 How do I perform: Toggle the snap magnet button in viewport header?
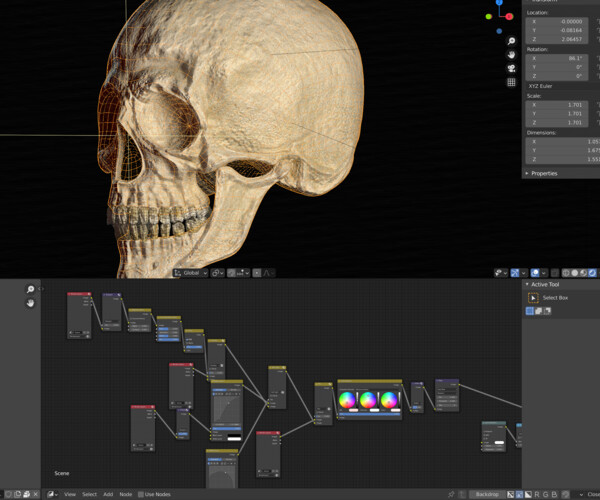click(231, 273)
